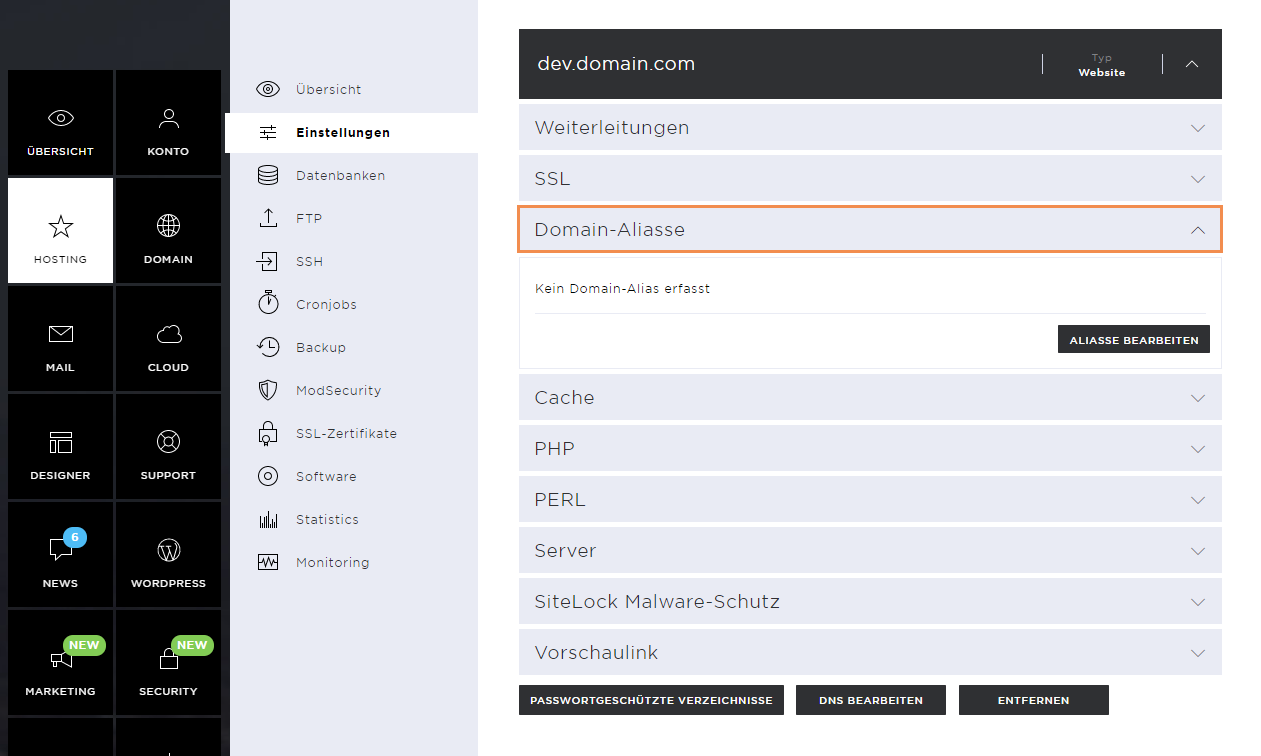
Task: Click 'Kein Domain-Alias erfasst' text
Action: click(x=622, y=289)
